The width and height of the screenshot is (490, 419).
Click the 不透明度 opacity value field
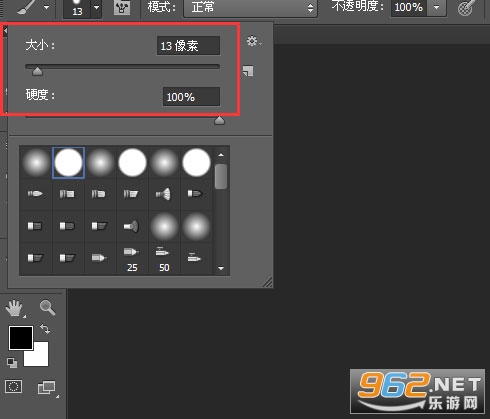coord(409,7)
